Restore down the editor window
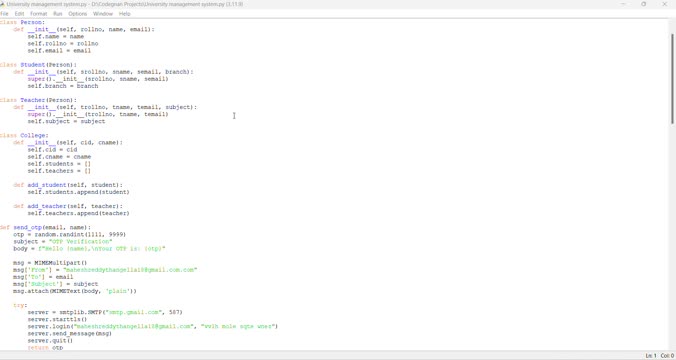Viewport: 676px width, 360px height. (644, 4)
